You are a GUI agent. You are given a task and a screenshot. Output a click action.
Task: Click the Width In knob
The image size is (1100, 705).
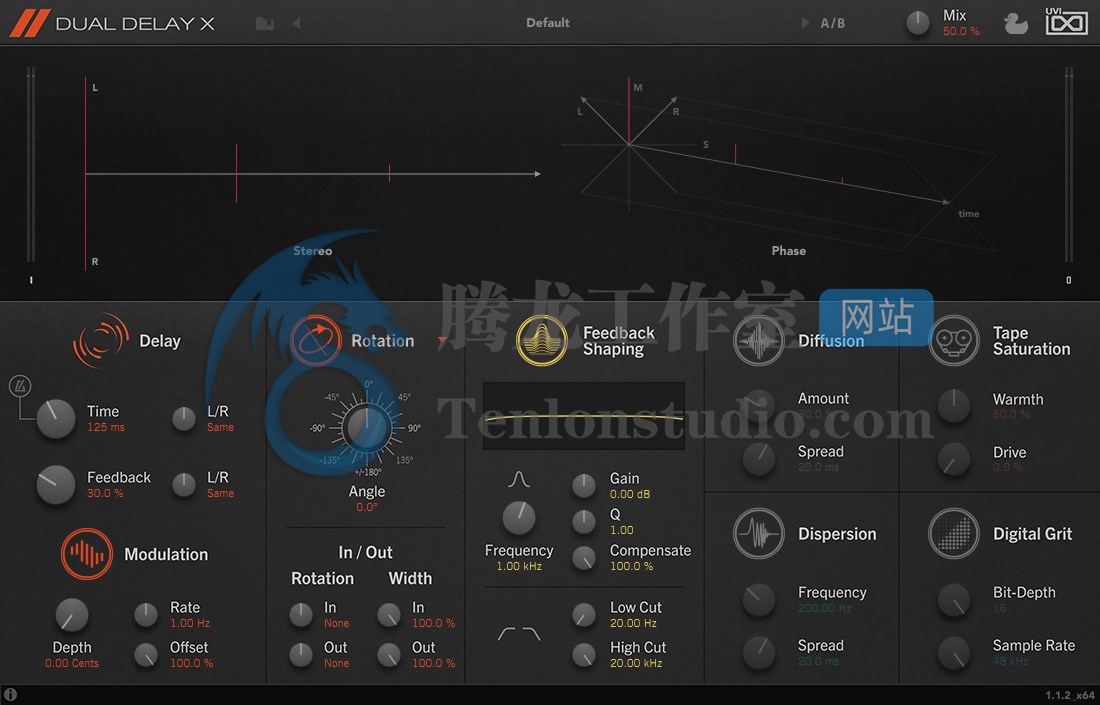389,615
